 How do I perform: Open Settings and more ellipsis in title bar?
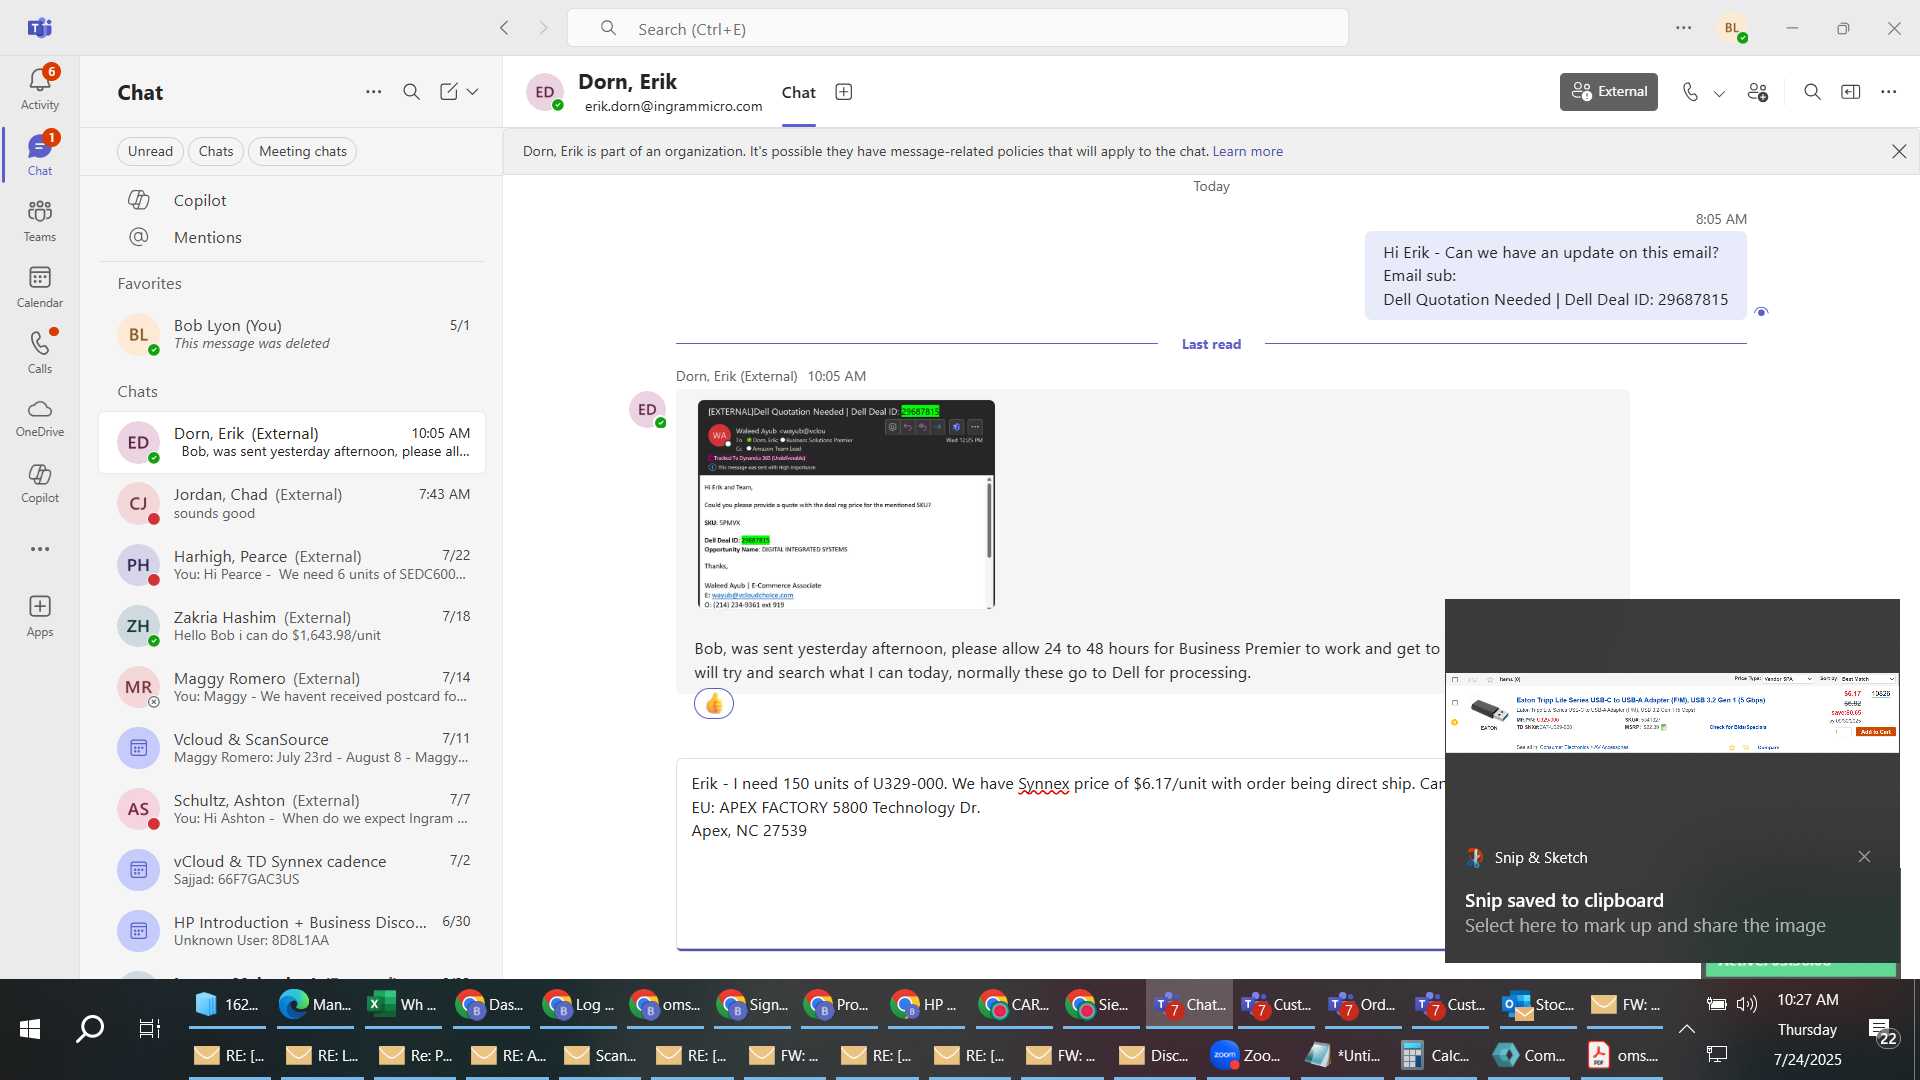[1684, 28]
